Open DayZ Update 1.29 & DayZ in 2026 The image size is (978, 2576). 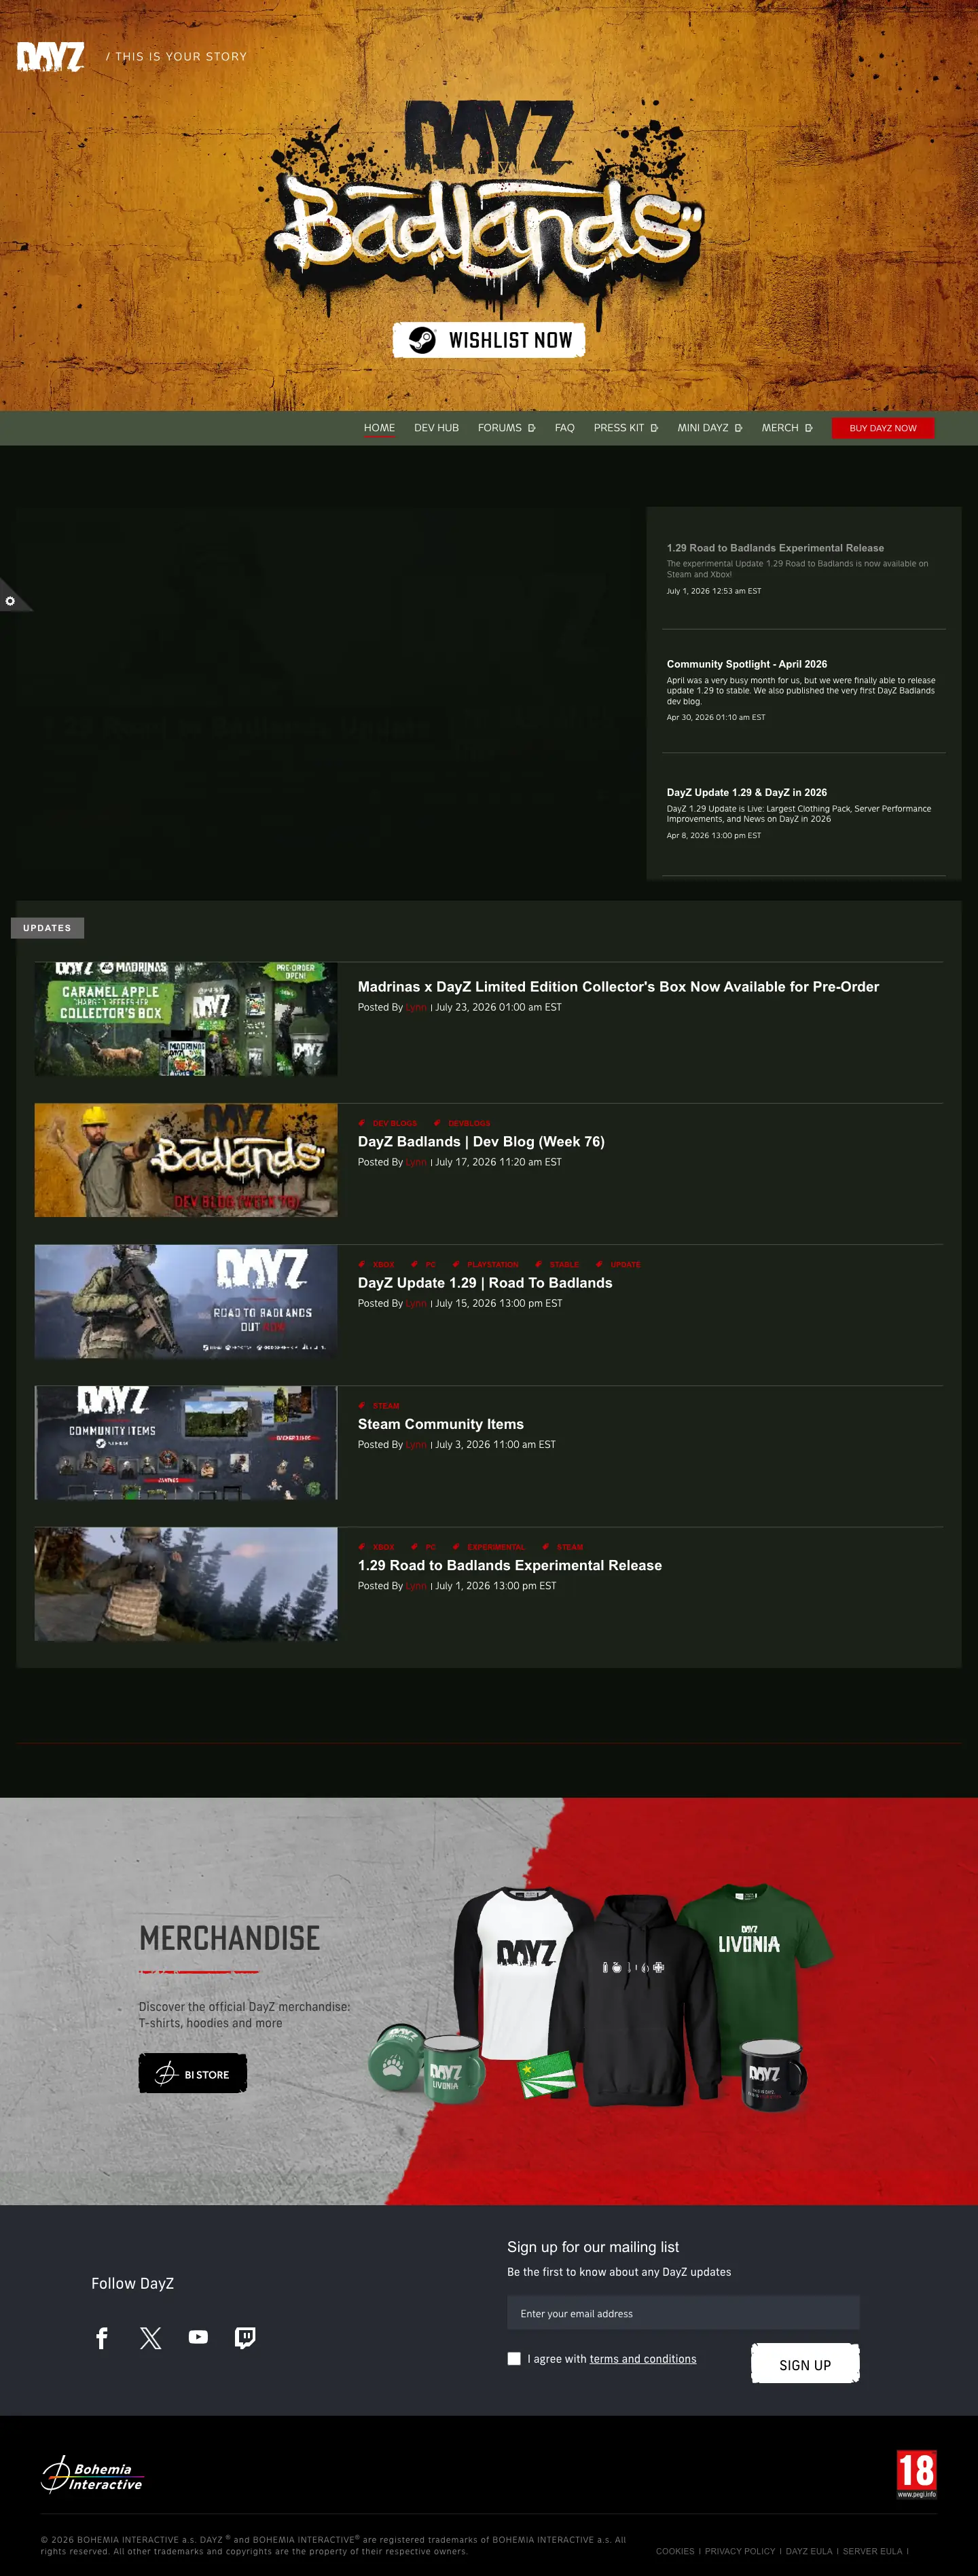pyautogui.click(x=747, y=792)
